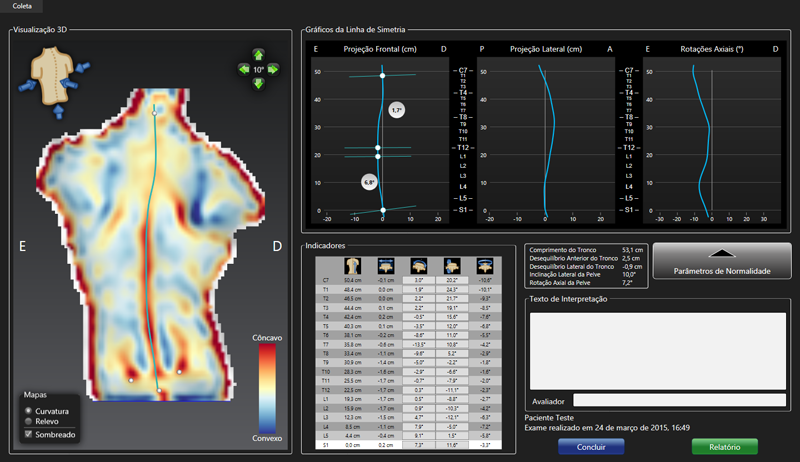Click the Desequilíbrio Anterior do Tronco value 2,5 cm
800x462 pixels.
(x=632, y=258)
